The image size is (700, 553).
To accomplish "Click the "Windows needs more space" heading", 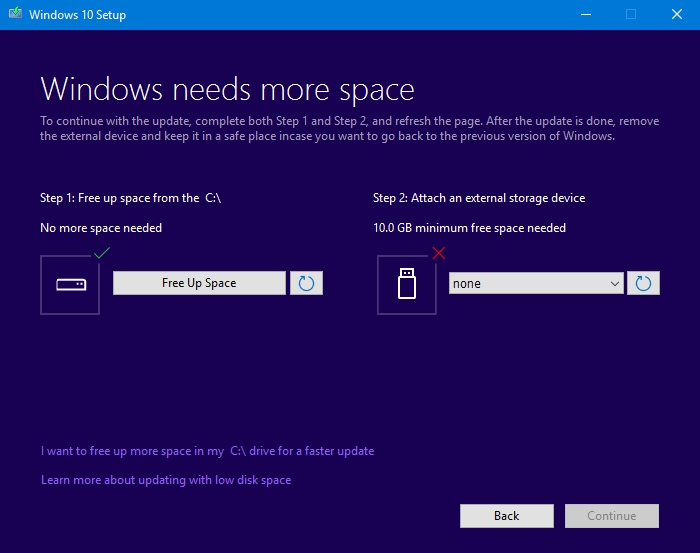I will pyautogui.click(x=227, y=89).
